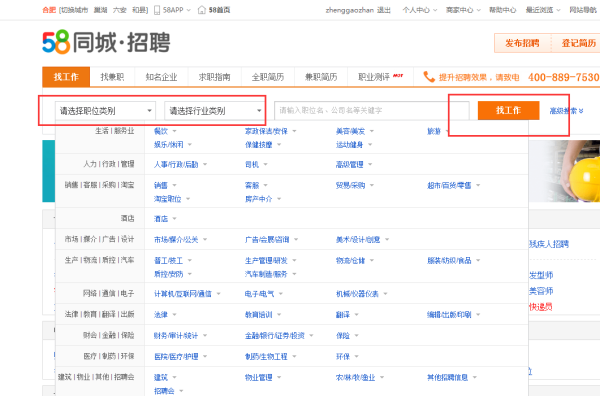Expand the 广告/会展/咨询 category
Screen dimensions: 600x396
[271, 240]
